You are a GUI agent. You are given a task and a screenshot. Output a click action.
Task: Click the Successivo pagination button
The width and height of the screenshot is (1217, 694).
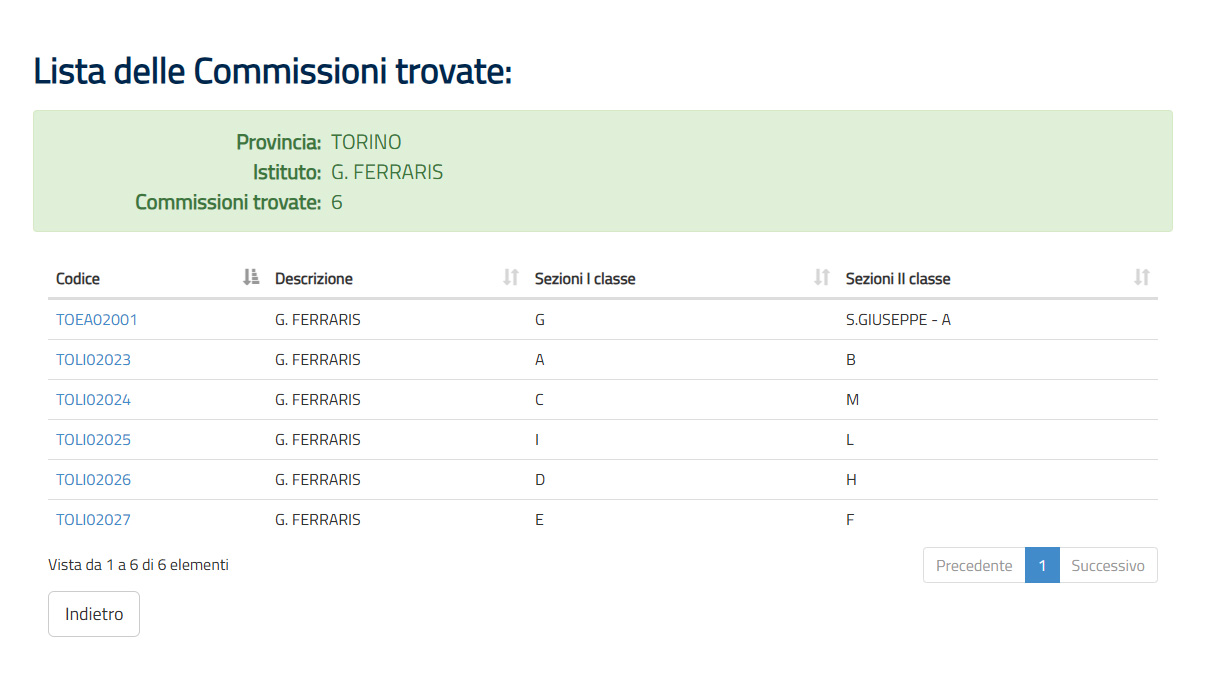click(1108, 565)
